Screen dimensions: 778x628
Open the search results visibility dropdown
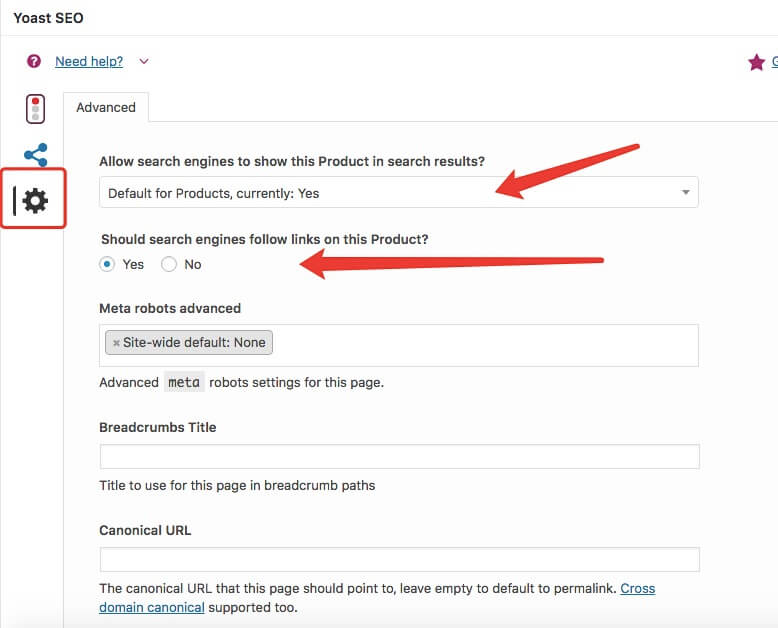click(x=398, y=192)
